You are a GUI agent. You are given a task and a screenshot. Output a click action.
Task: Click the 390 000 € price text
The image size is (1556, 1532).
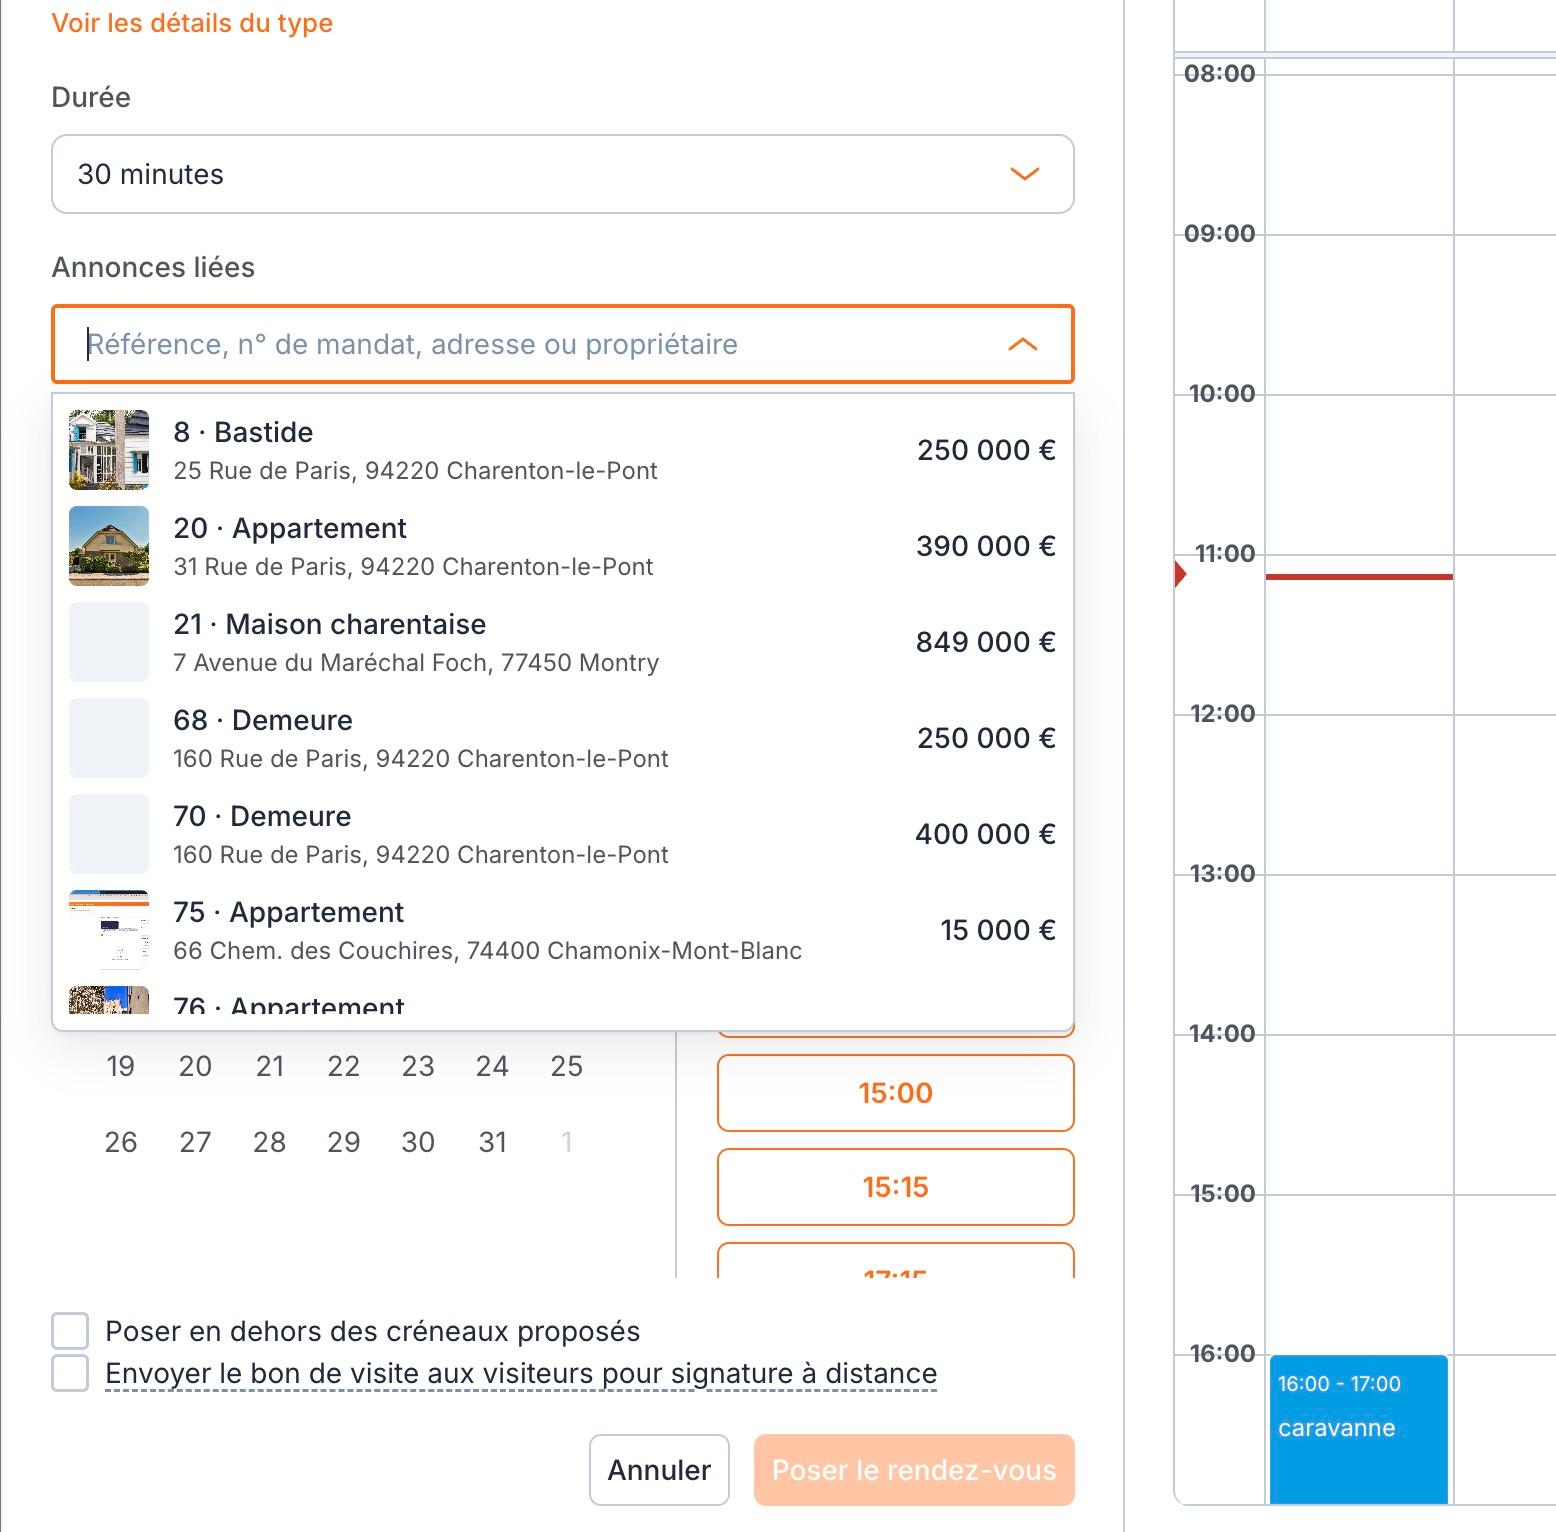[x=986, y=546]
